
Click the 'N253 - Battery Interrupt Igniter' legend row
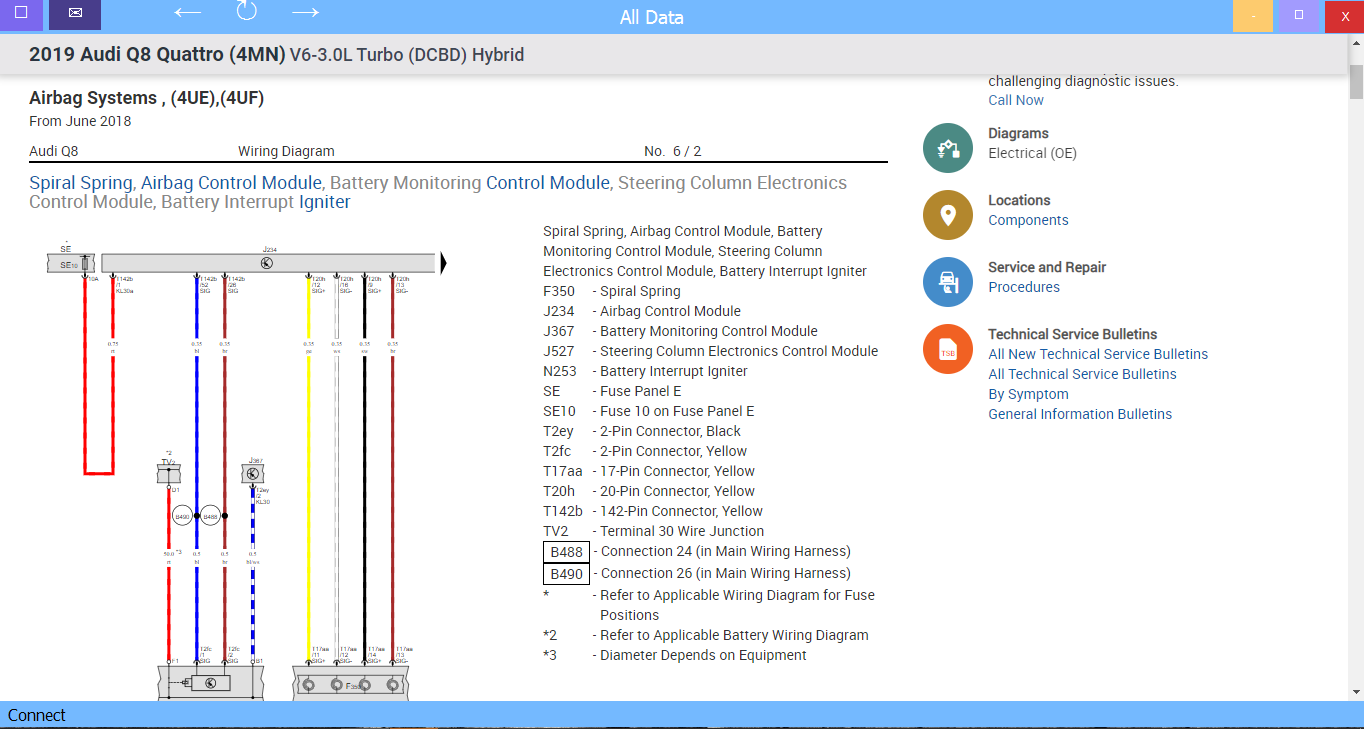point(645,371)
